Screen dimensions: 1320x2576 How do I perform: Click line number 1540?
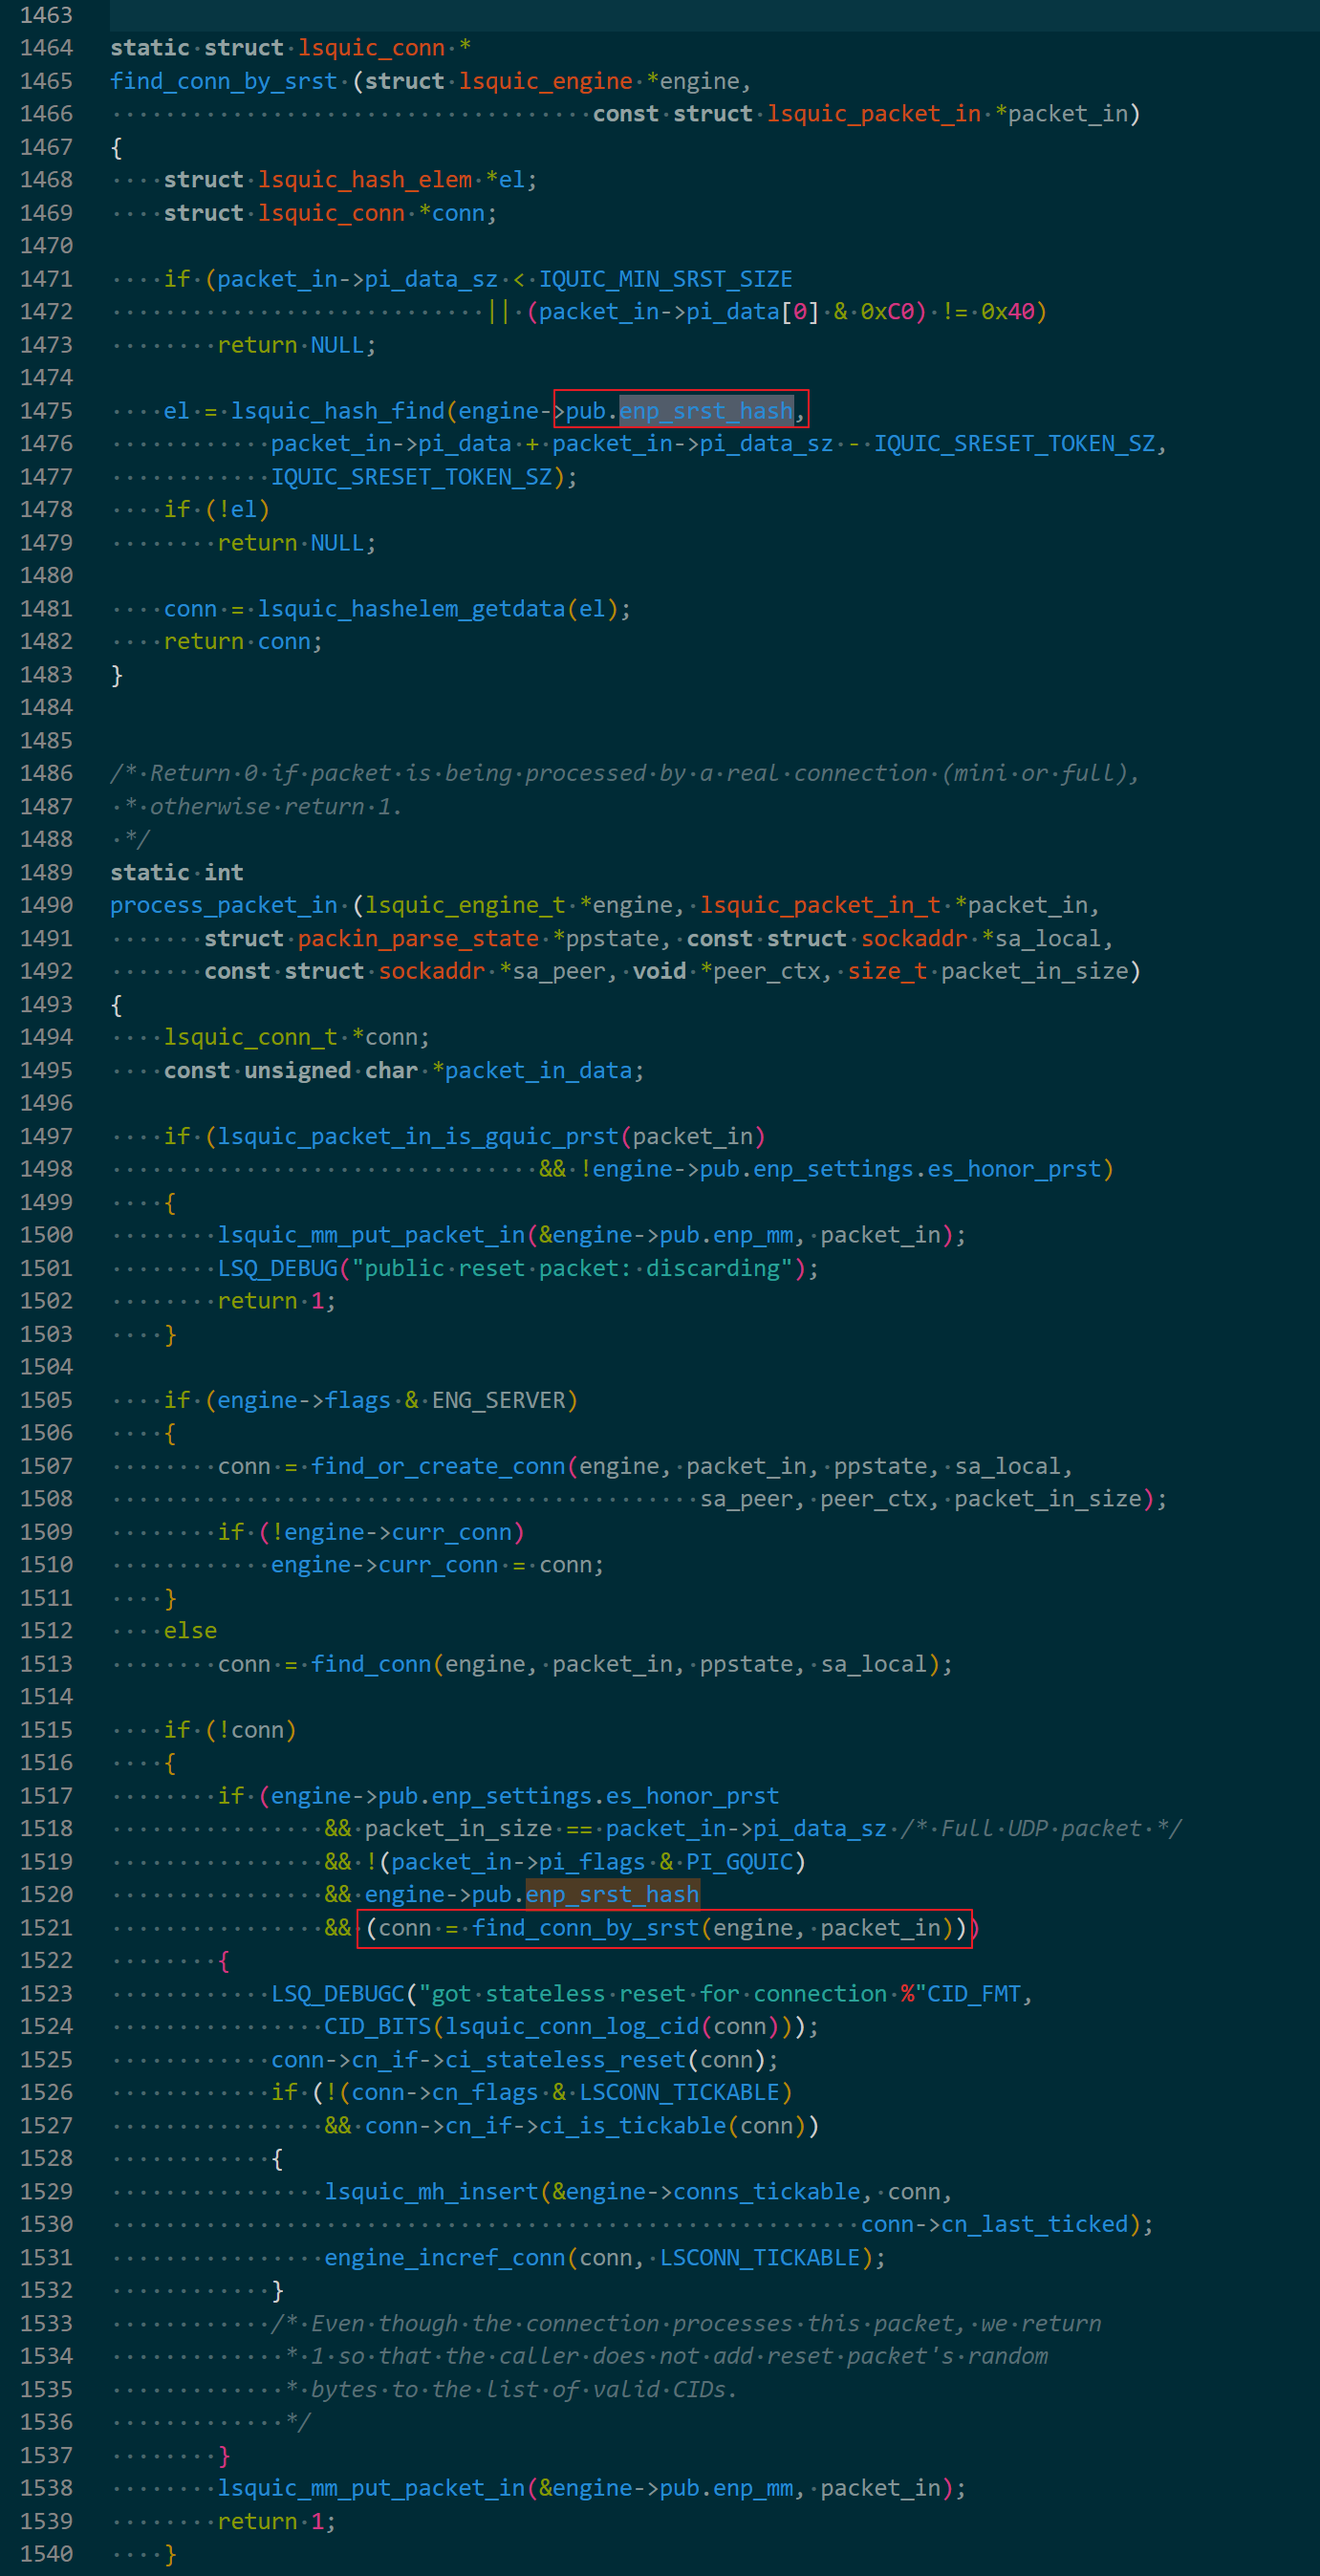[46, 2554]
